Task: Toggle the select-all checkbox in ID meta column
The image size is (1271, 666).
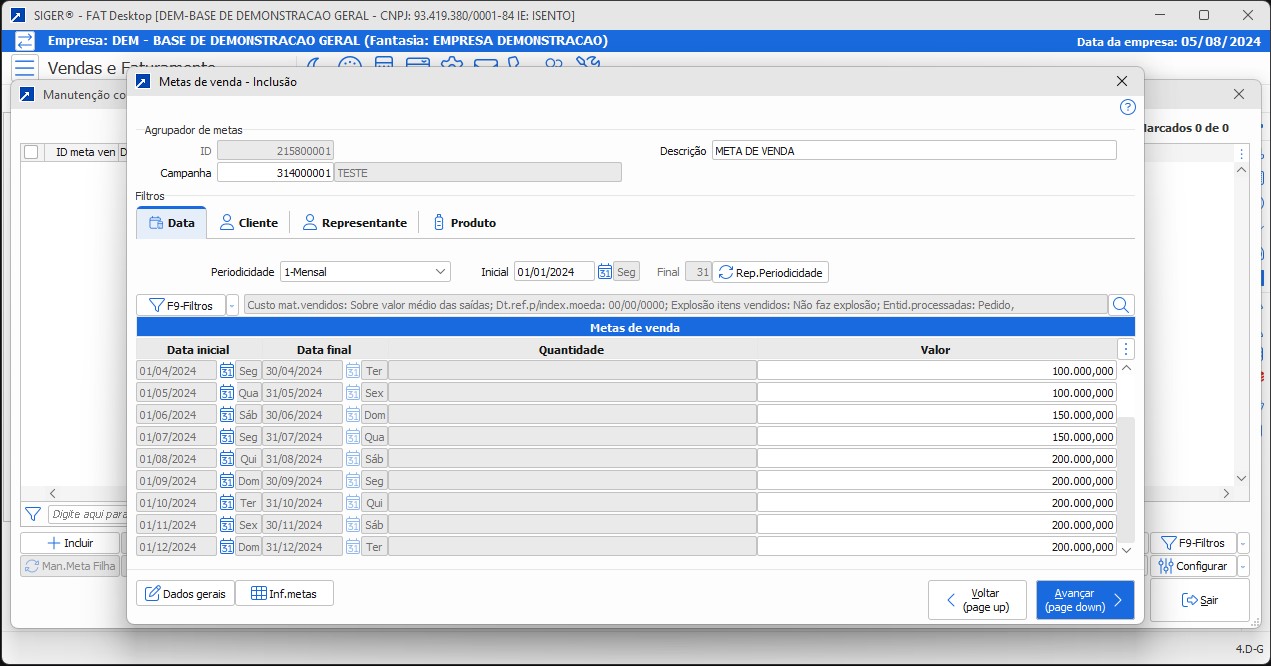Action: coord(31,152)
